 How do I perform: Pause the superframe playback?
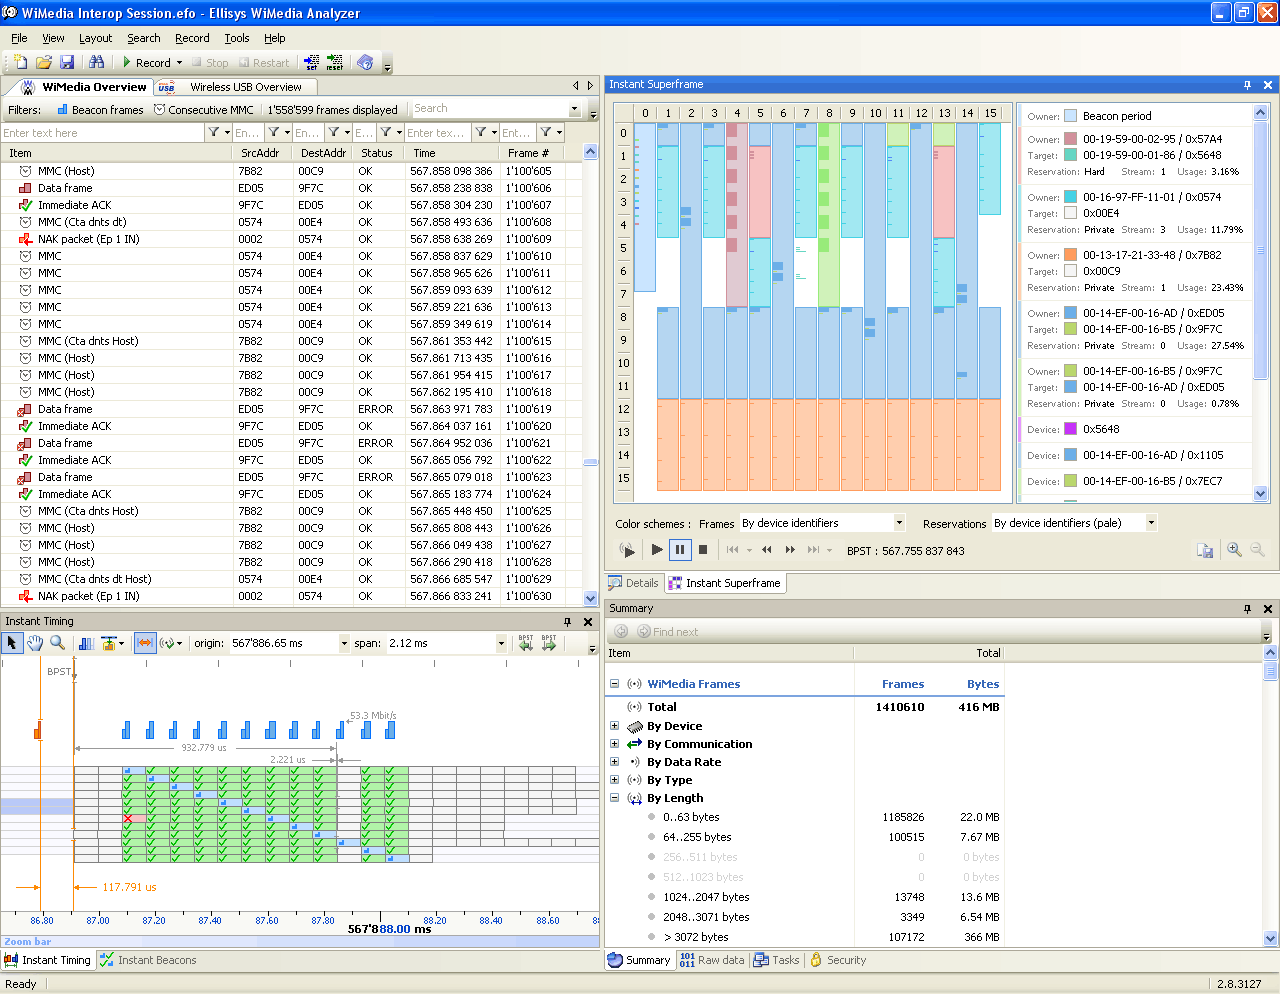coord(680,549)
